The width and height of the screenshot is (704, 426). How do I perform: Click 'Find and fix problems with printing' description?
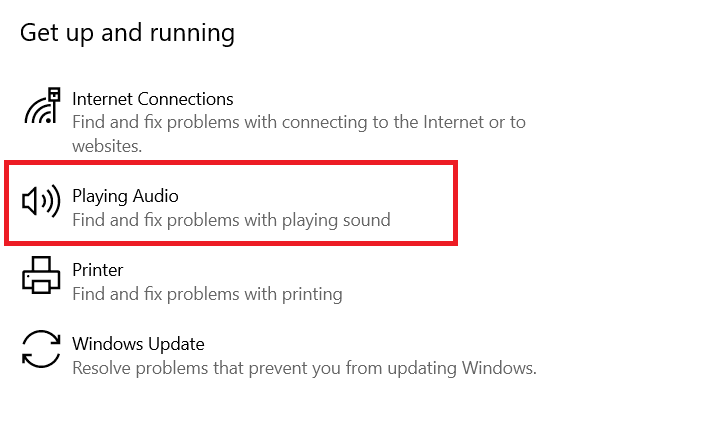pos(207,294)
